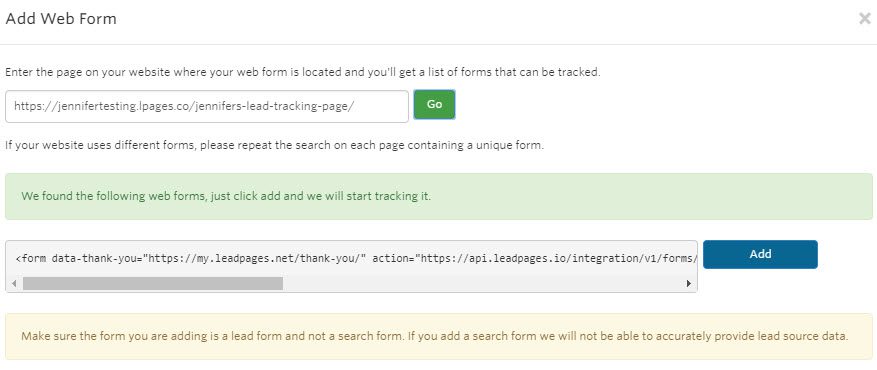The image size is (877, 370).
Task: Click the blue Add button
Action: pos(760,254)
